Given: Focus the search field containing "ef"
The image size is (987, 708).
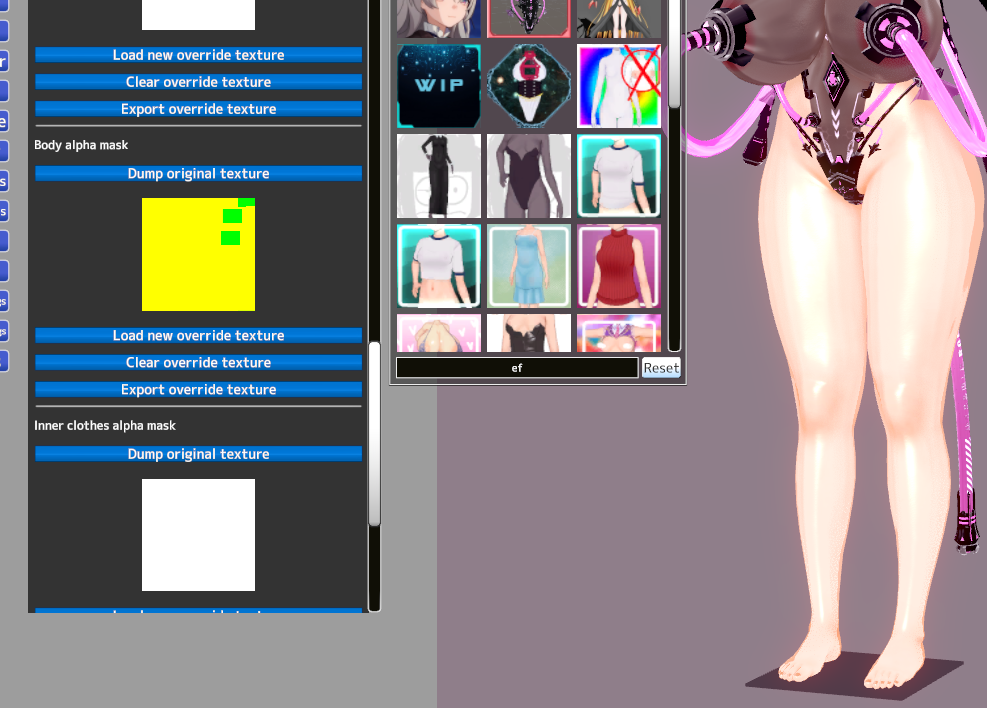Looking at the screenshot, I should click(x=517, y=368).
